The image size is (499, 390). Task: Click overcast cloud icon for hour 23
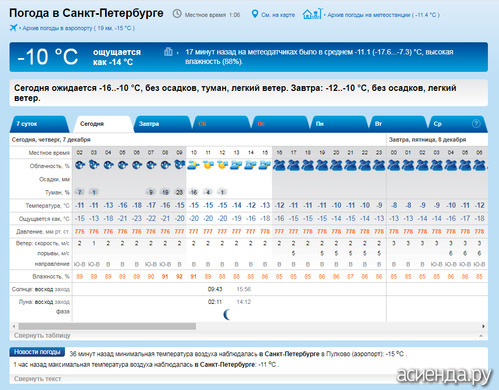(x=379, y=165)
